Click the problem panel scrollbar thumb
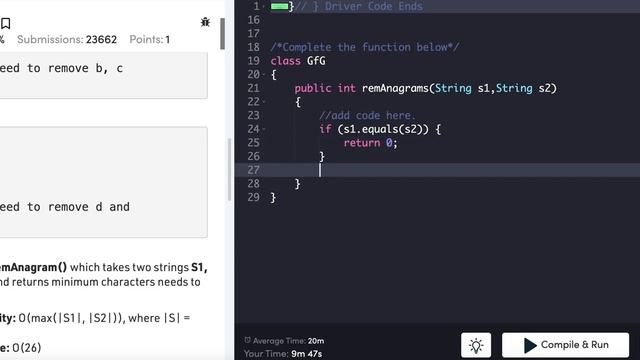Viewport: 640px width, 360px height. [x=222, y=34]
